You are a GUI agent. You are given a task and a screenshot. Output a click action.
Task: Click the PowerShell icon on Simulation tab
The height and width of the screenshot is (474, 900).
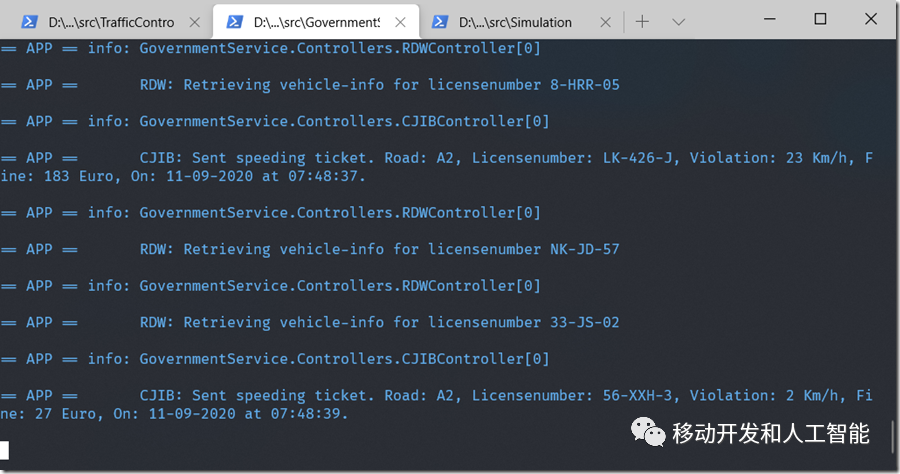coord(440,22)
